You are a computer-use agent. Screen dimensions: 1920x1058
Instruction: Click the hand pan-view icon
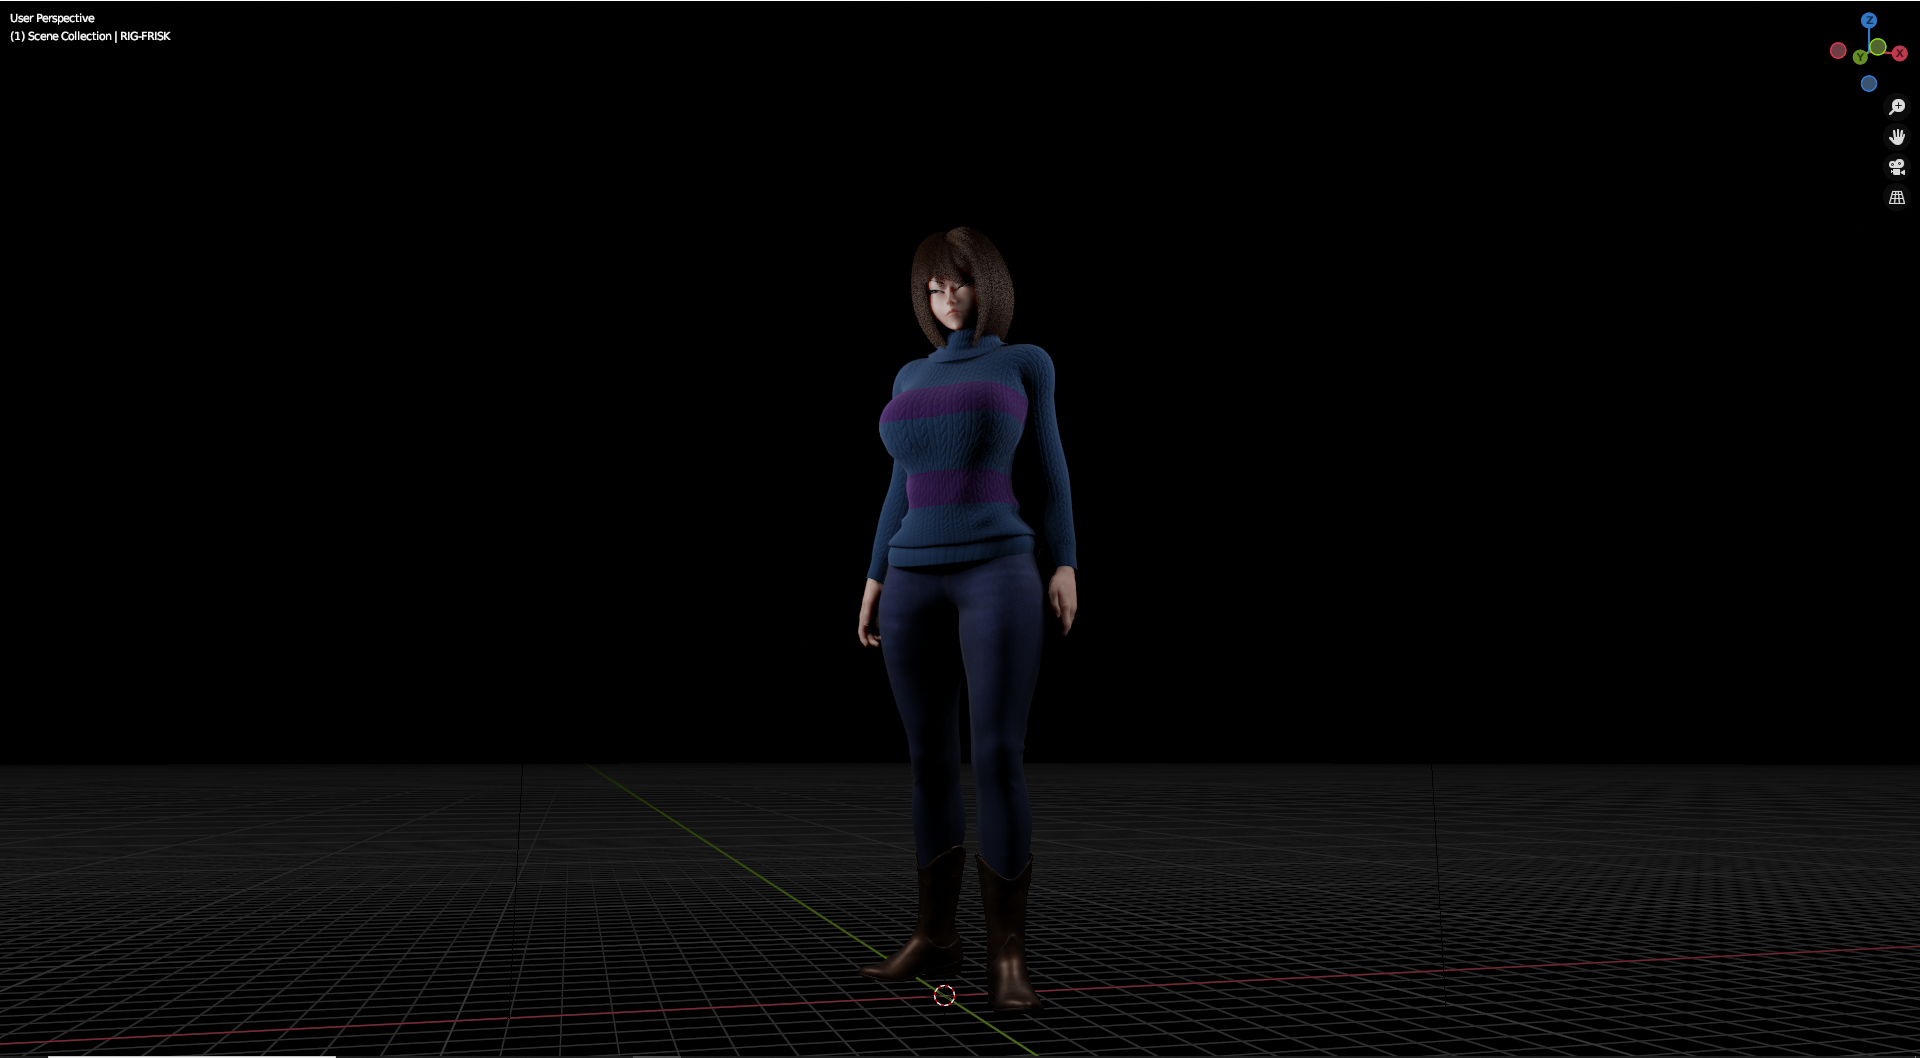click(x=1897, y=137)
